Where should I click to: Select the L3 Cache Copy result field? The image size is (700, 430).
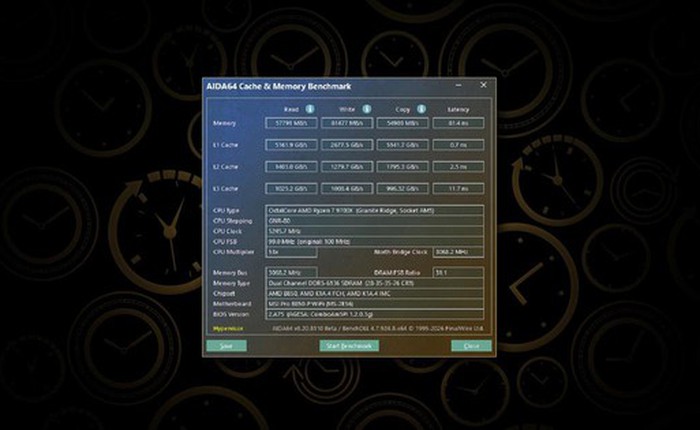(403, 188)
